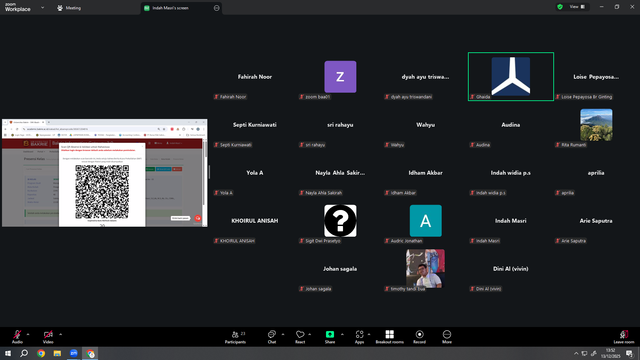Viewport: 640px width, 360px height.
Task: Open the Participants panel
Action: (x=236, y=337)
